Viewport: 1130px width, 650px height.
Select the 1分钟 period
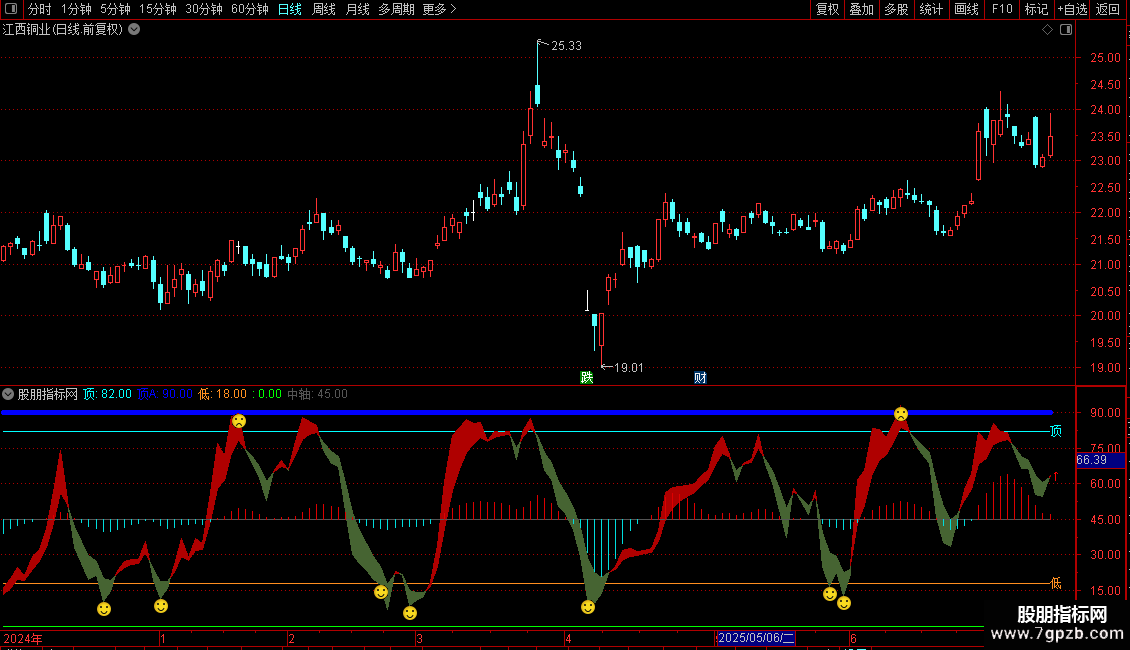[x=76, y=9]
